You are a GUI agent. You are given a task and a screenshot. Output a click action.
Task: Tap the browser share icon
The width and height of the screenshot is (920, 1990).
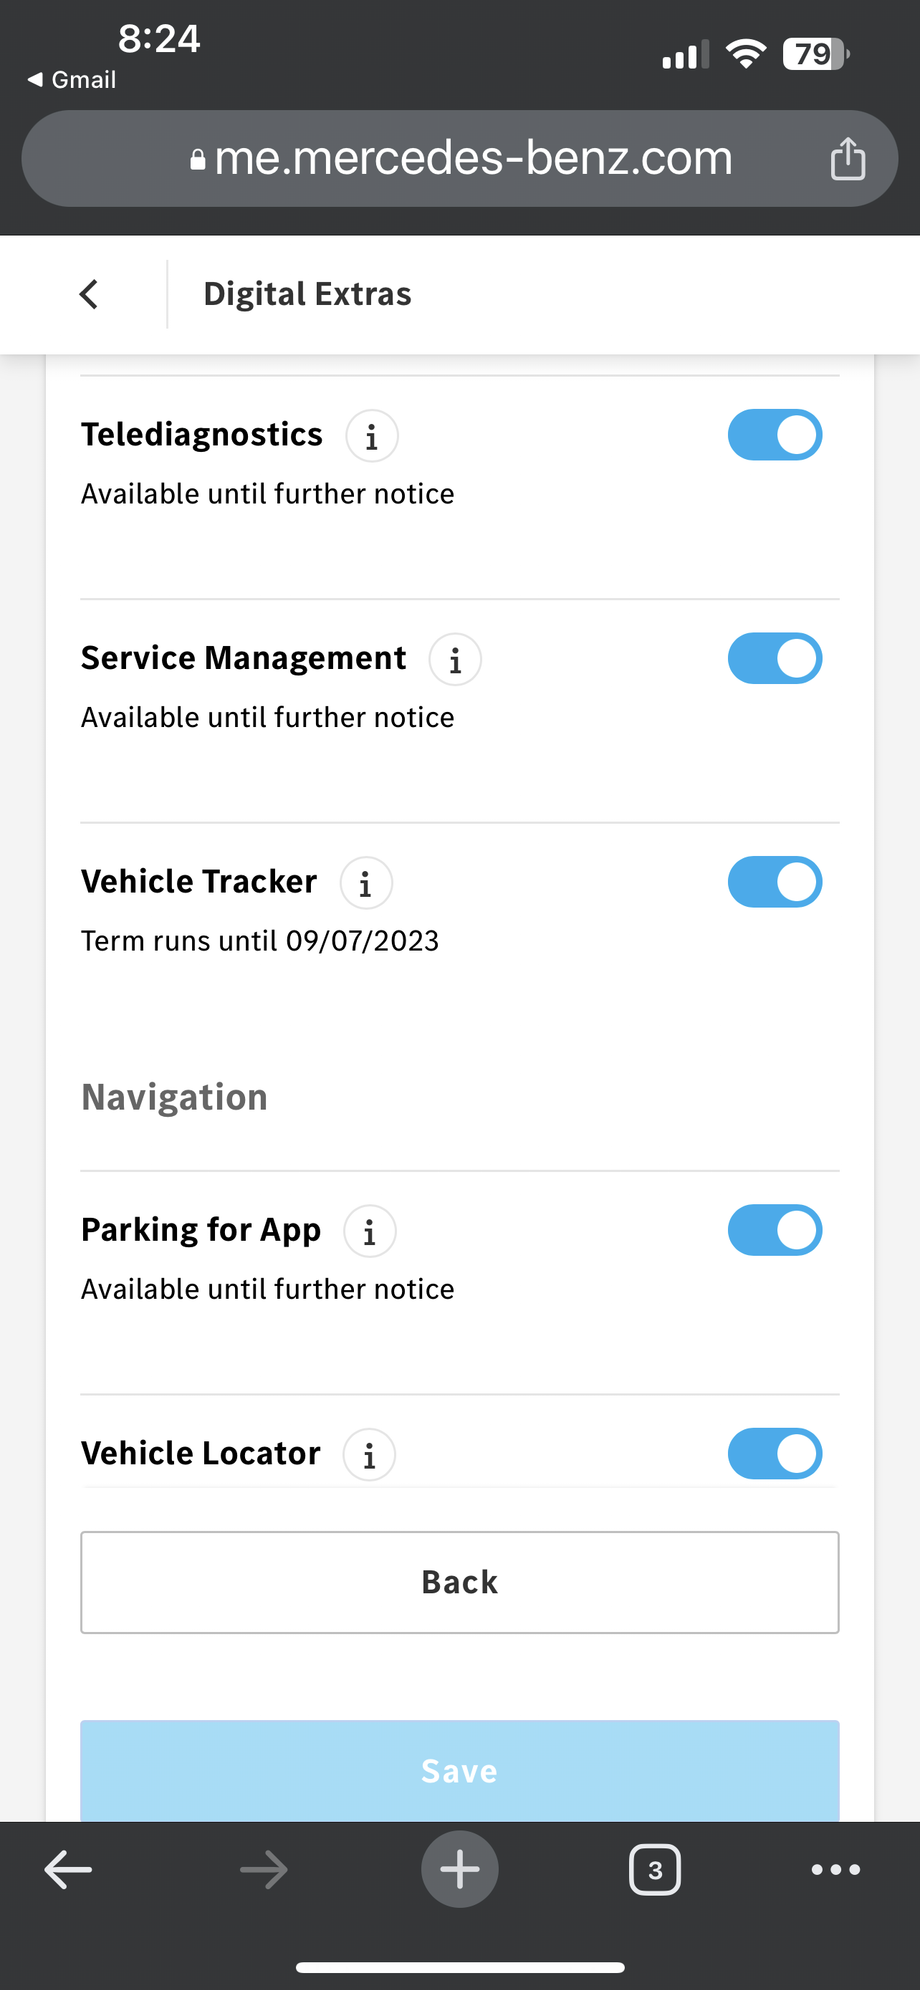pyautogui.click(x=847, y=159)
